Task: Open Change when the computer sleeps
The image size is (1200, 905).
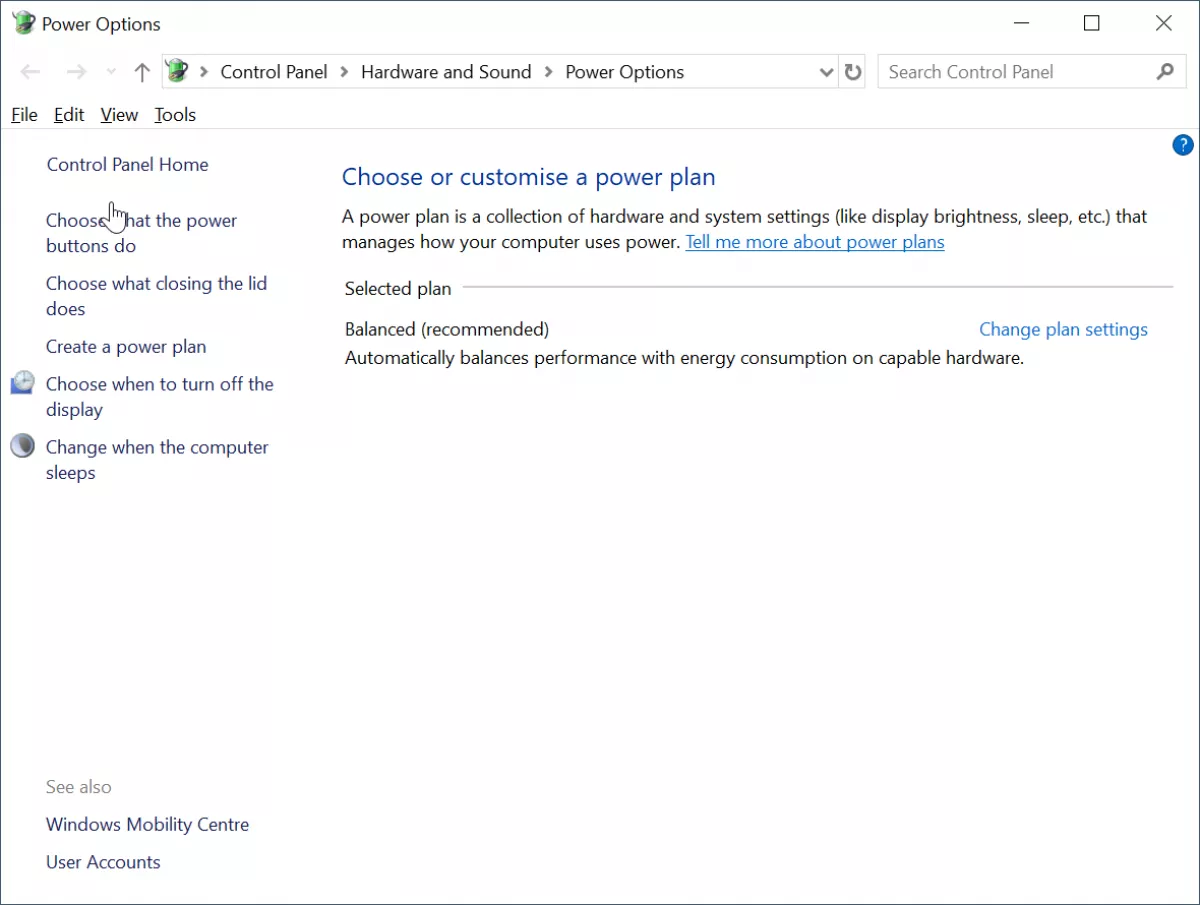Action: [x=157, y=460]
